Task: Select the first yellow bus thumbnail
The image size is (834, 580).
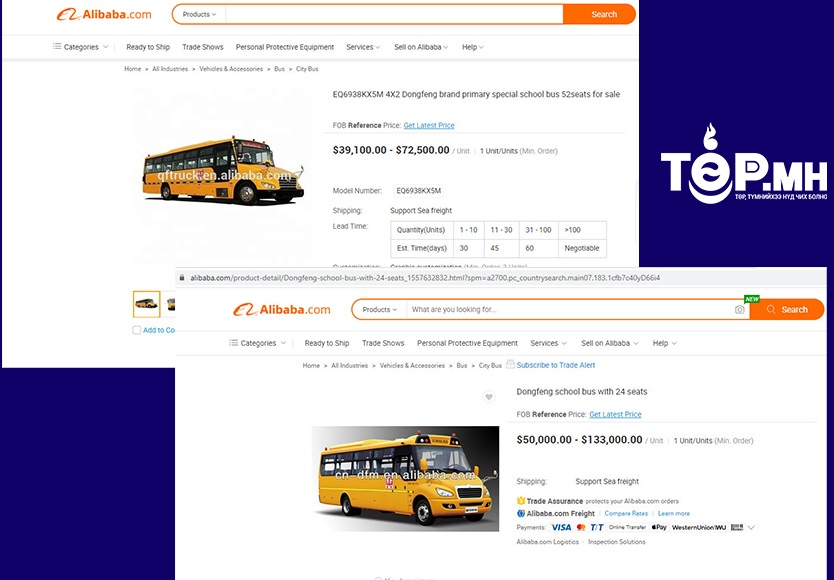Action: click(146, 304)
